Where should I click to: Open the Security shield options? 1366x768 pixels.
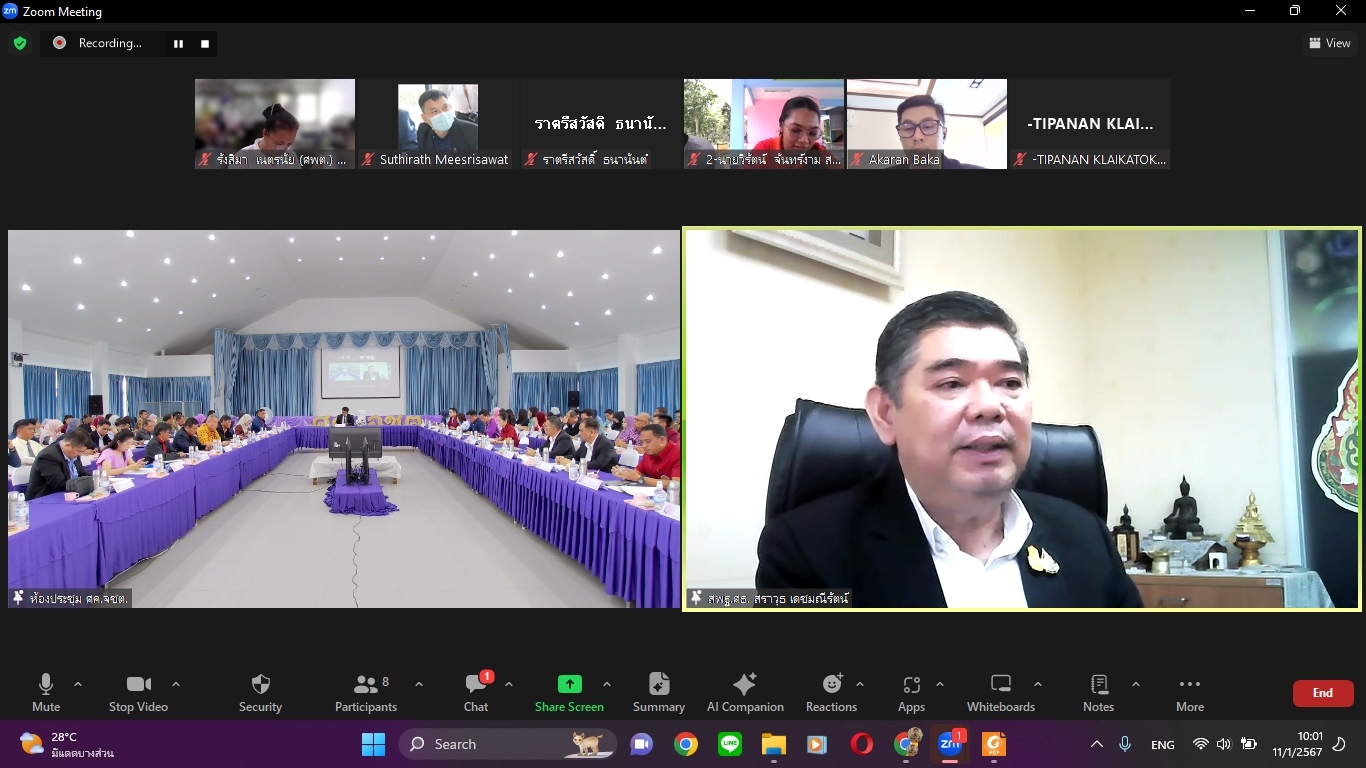click(x=260, y=692)
